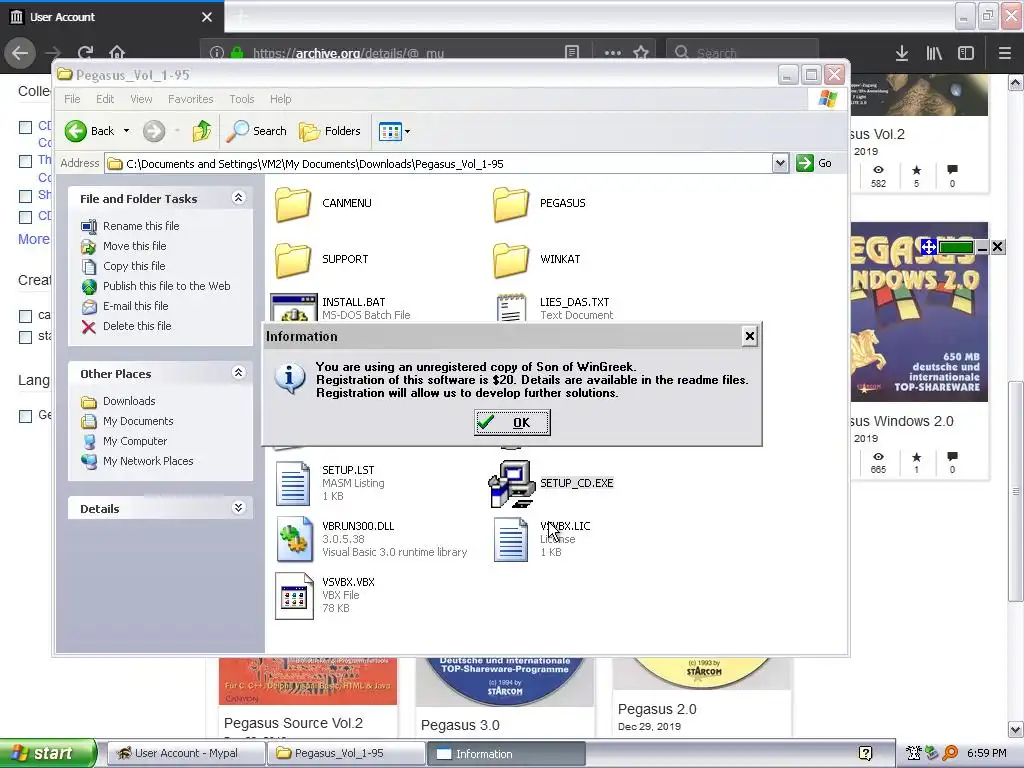The height and width of the screenshot is (768, 1024).
Task: Open the Favorites menu
Action: pos(191,99)
